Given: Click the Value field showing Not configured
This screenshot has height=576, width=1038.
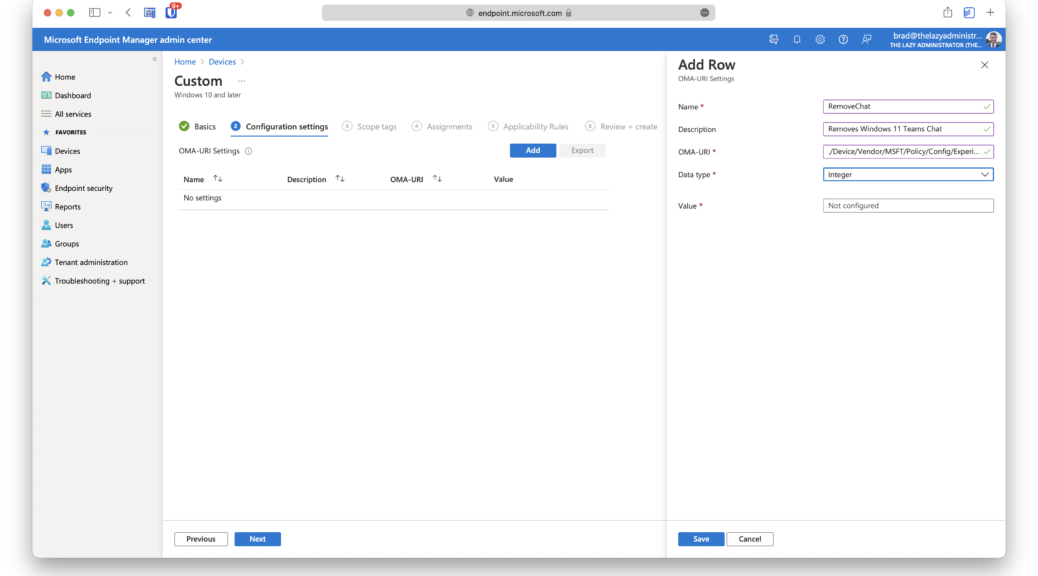Looking at the screenshot, I should (908, 206).
